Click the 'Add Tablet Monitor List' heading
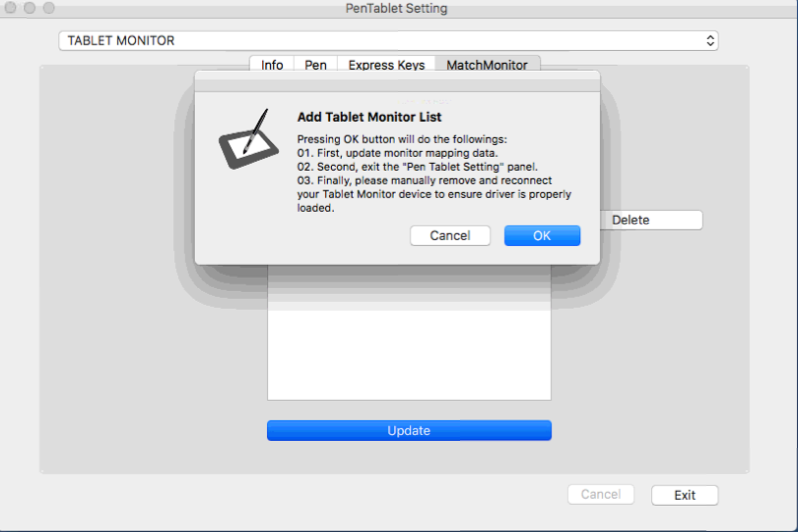798x532 pixels. tap(369, 117)
